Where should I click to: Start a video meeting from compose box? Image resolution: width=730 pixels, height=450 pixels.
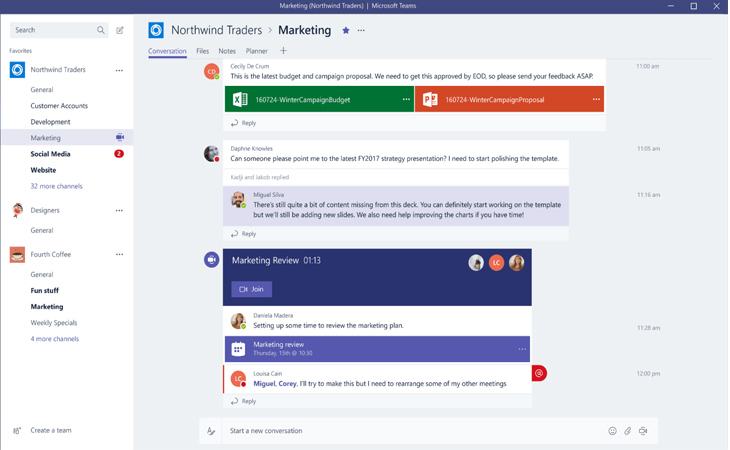[x=643, y=431]
